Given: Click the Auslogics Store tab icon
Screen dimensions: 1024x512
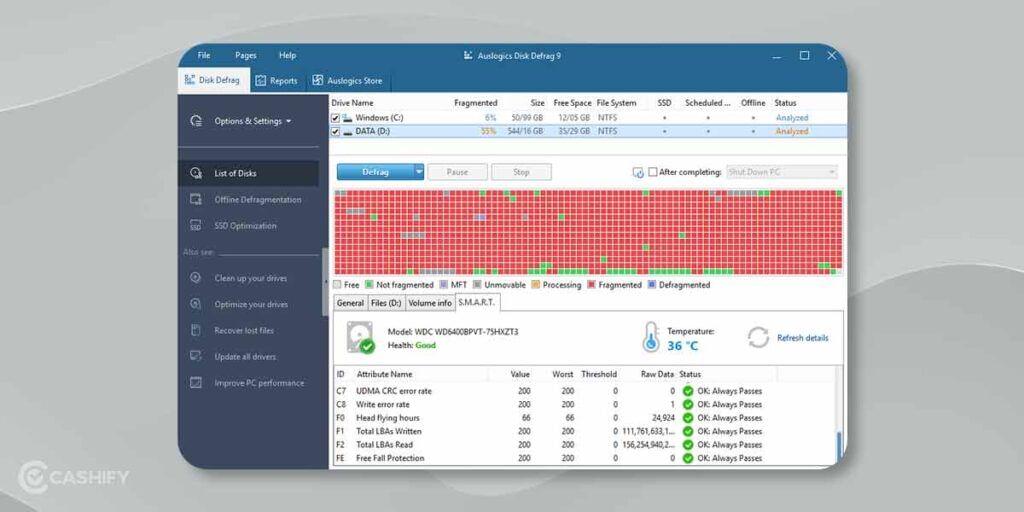Looking at the screenshot, I should (x=317, y=80).
